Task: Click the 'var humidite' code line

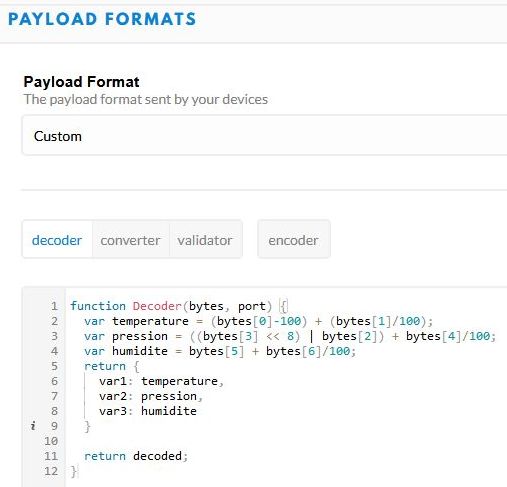Action: coord(220,351)
